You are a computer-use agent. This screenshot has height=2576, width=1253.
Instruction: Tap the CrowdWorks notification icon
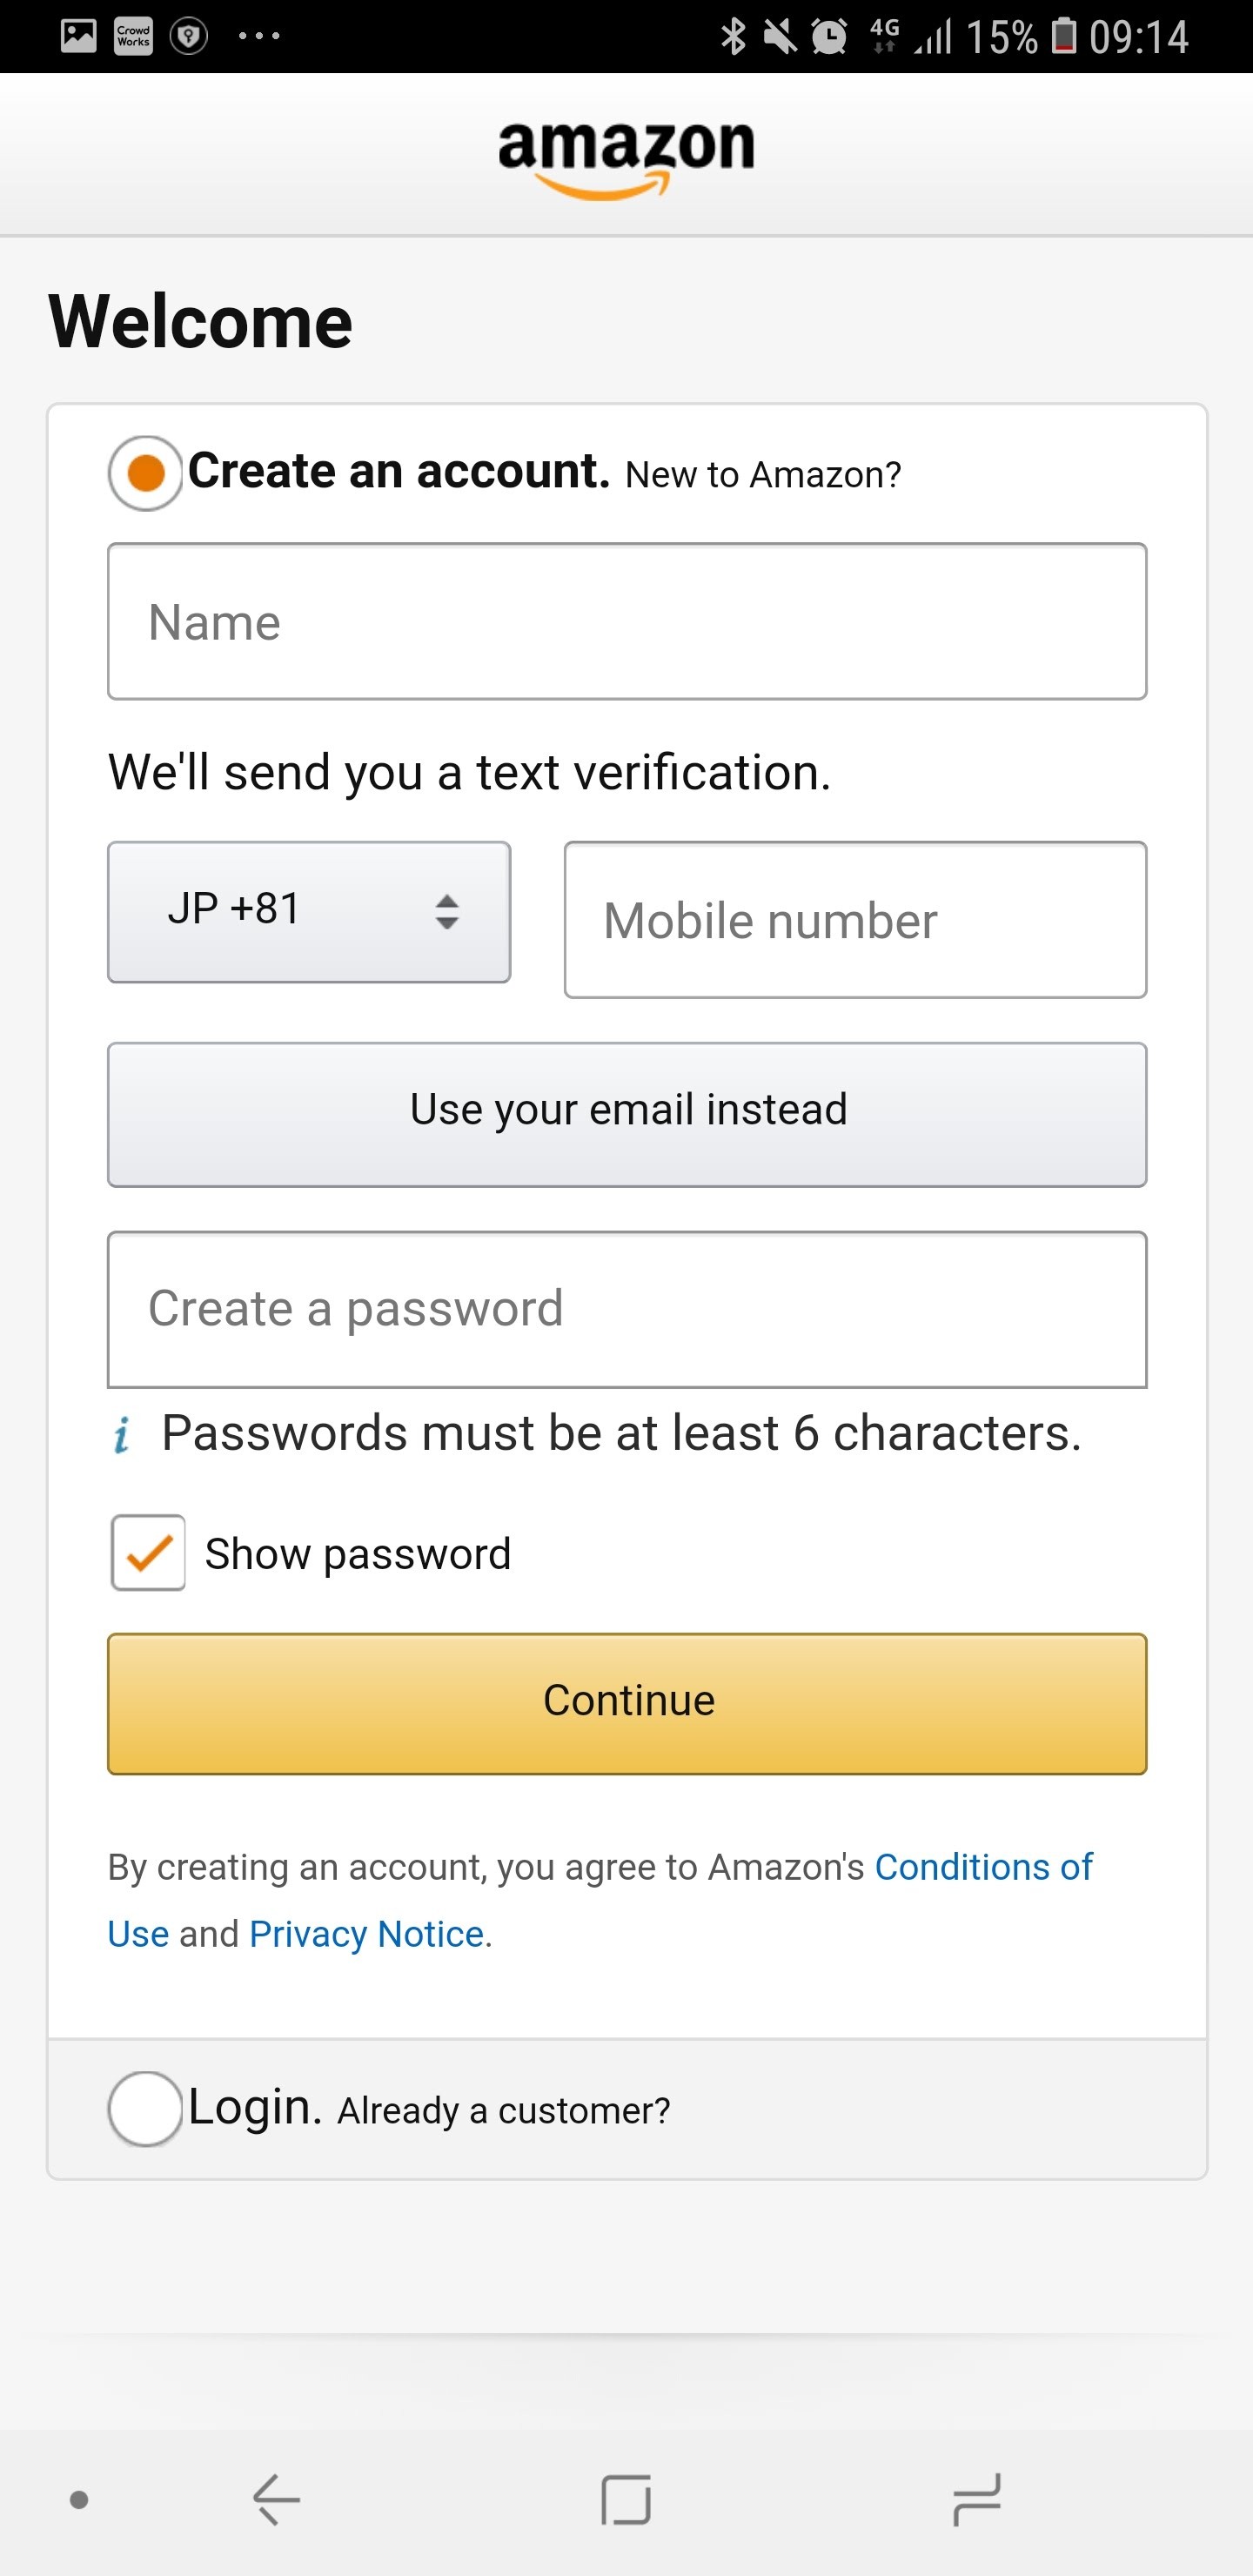click(x=133, y=36)
